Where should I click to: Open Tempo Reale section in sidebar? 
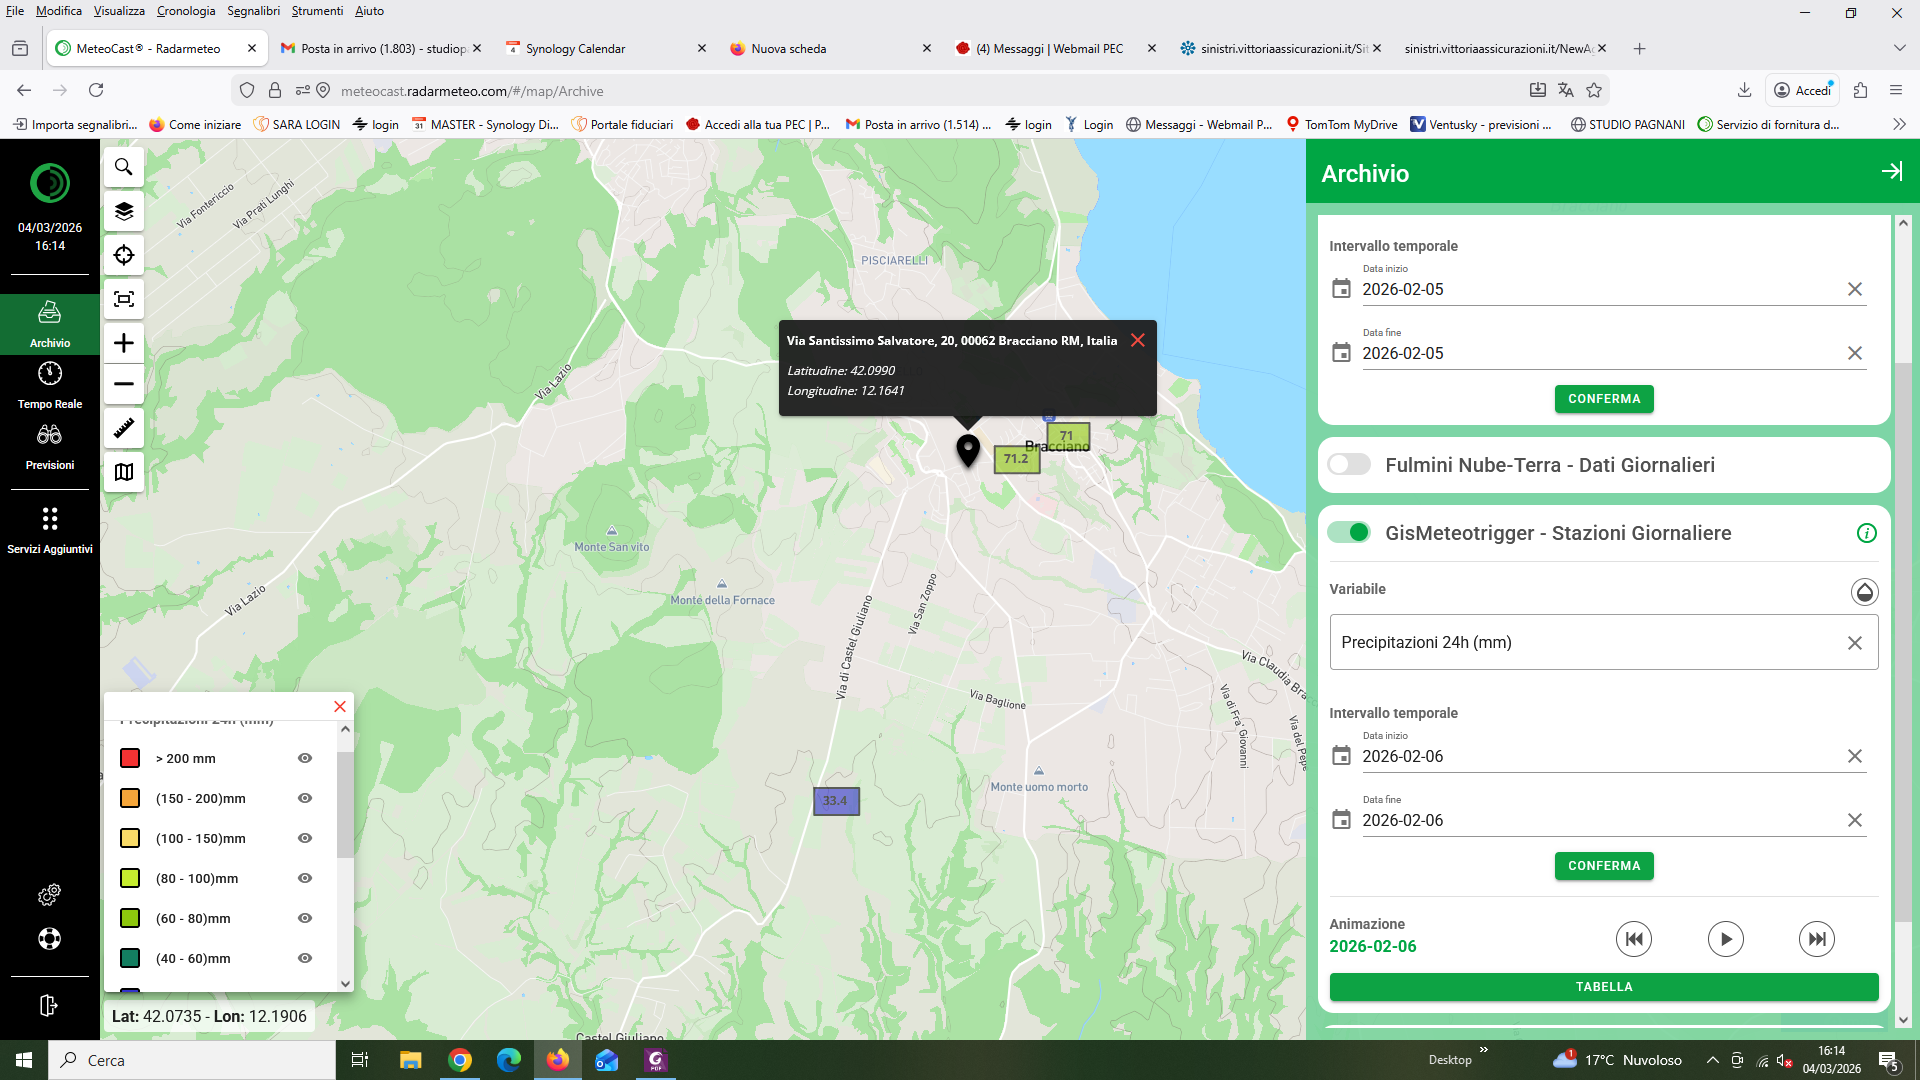tap(50, 385)
